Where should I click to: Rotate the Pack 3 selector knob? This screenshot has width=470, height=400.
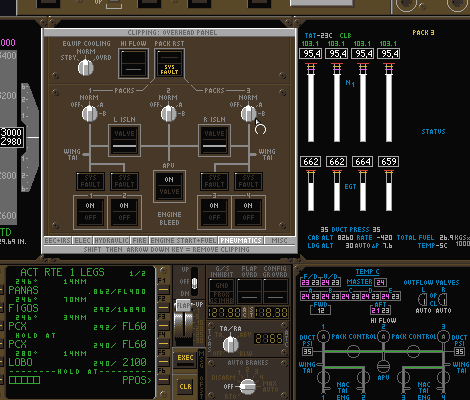point(248,113)
